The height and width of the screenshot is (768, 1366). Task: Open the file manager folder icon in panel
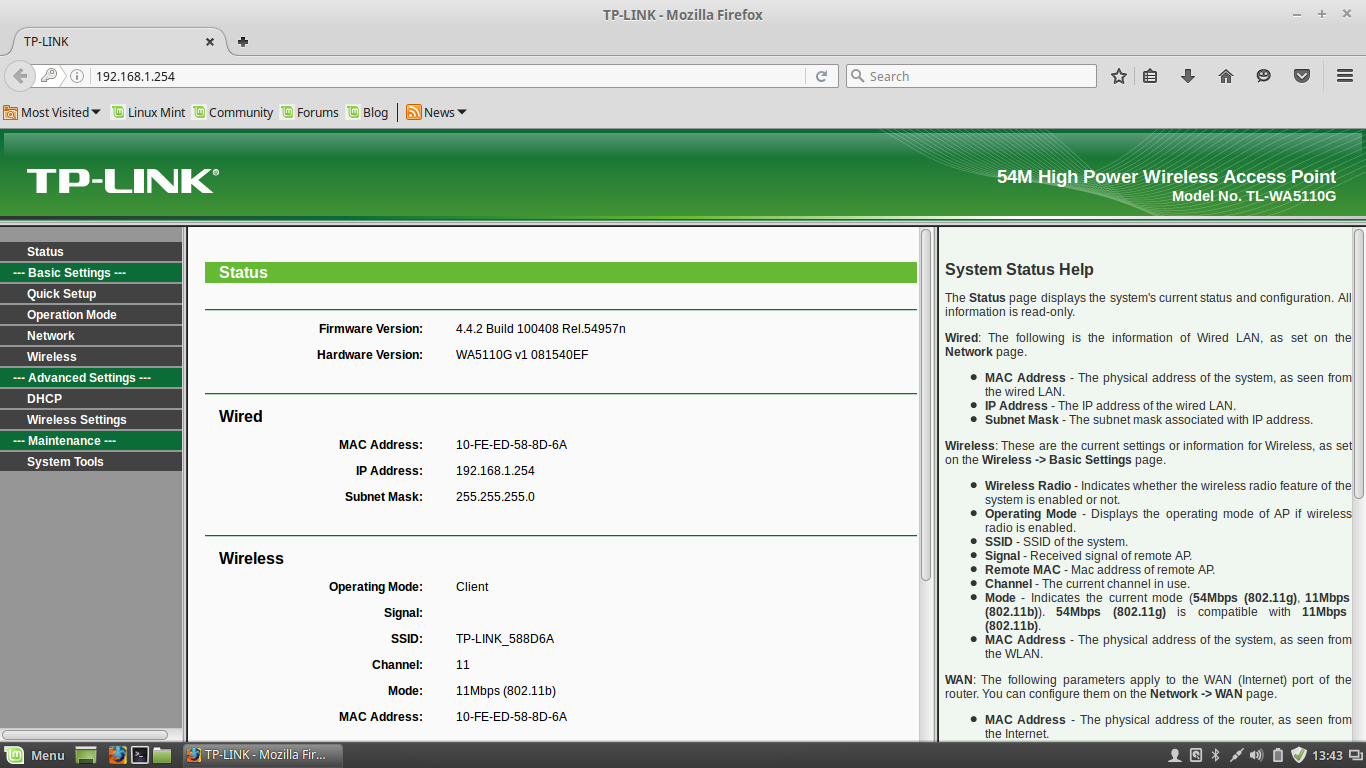tap(162, 755)
